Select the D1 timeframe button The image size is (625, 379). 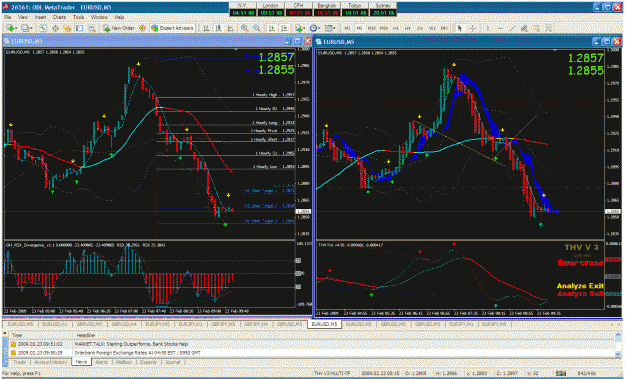click(420, 28)
